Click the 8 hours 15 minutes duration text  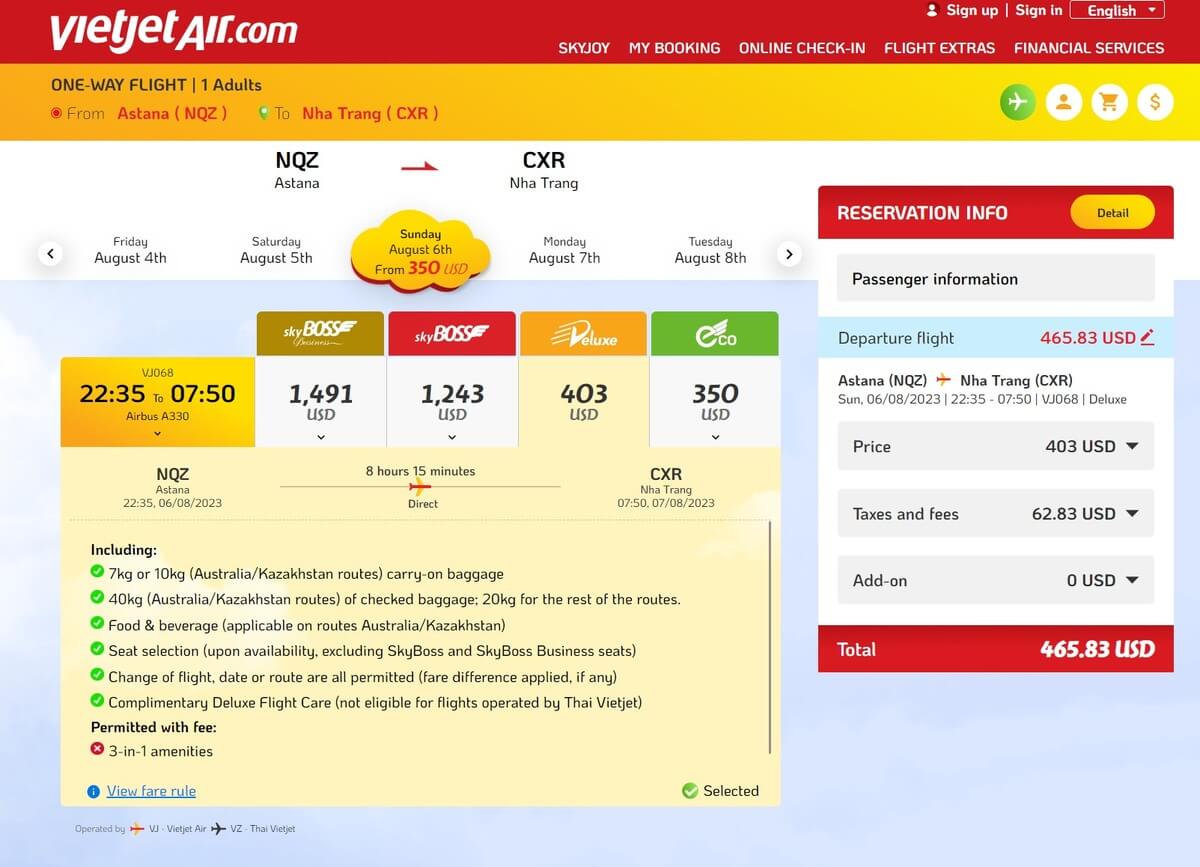(420, 471)
